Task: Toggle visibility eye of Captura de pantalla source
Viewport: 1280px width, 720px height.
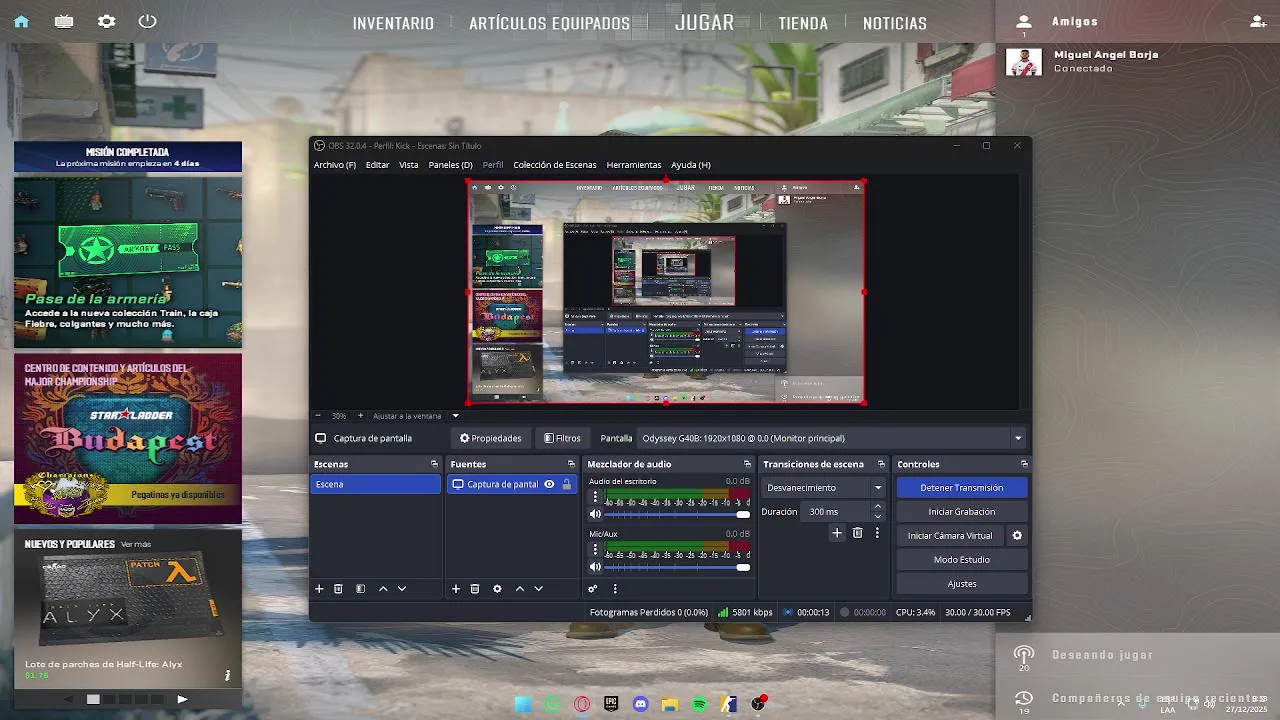Action: click(x=549, y=484)
